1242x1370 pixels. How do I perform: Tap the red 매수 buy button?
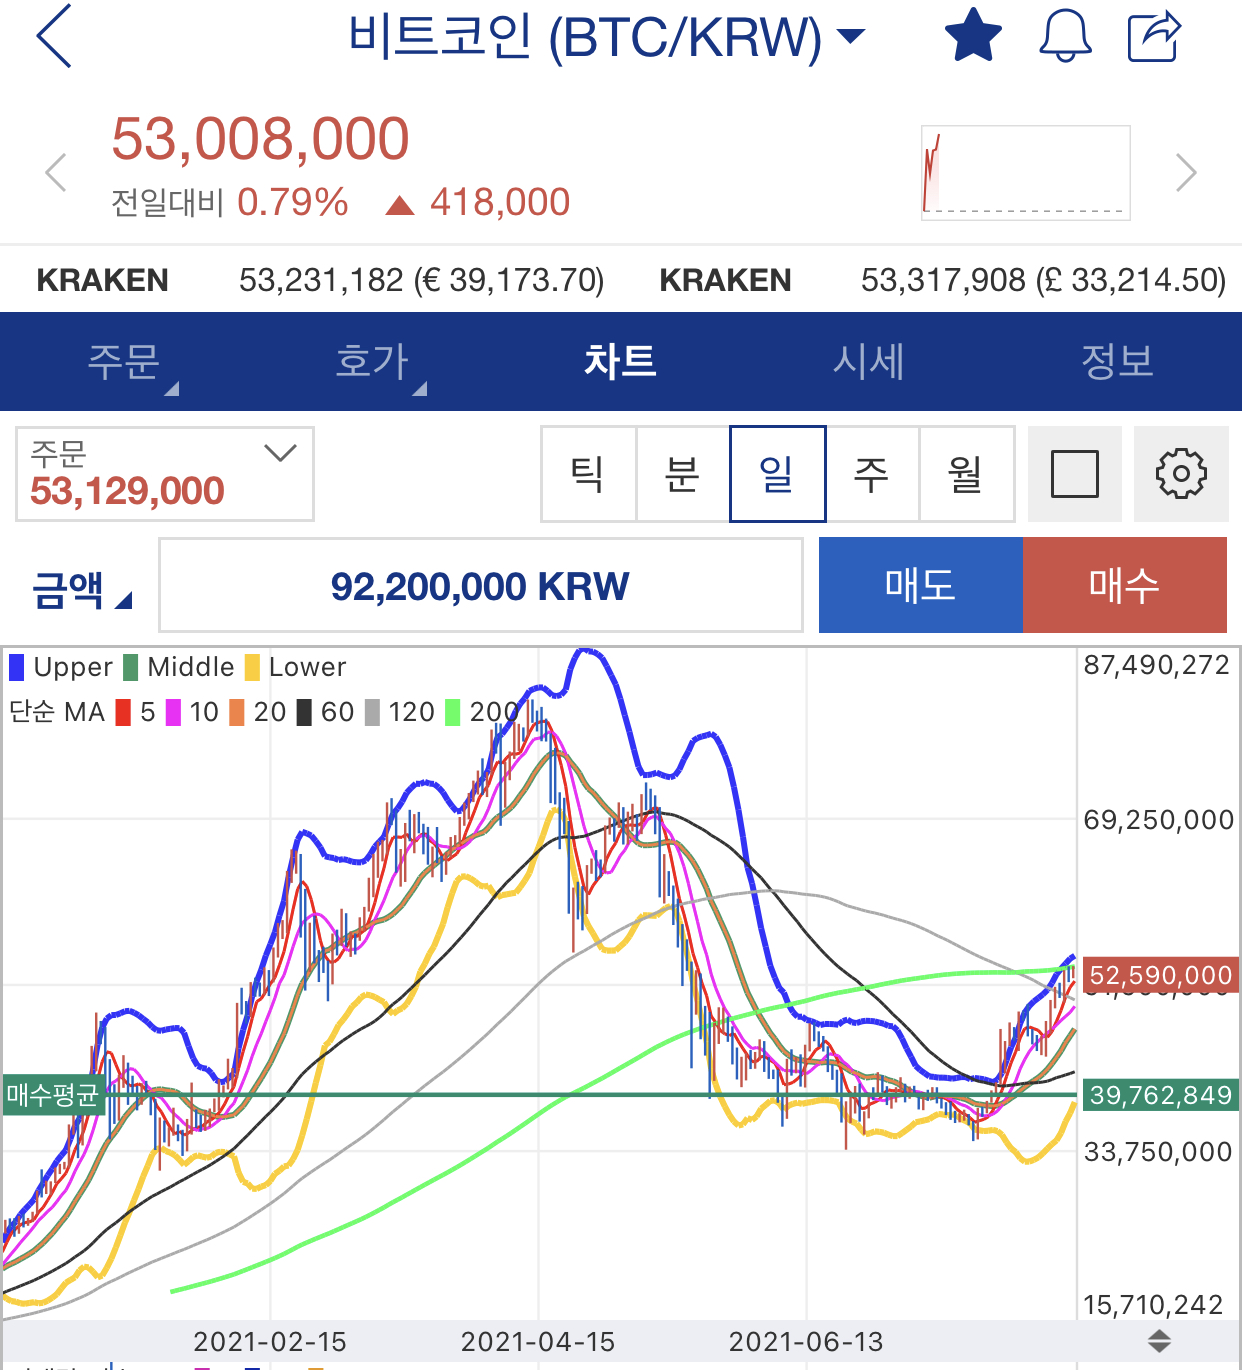coord(1125,585)
